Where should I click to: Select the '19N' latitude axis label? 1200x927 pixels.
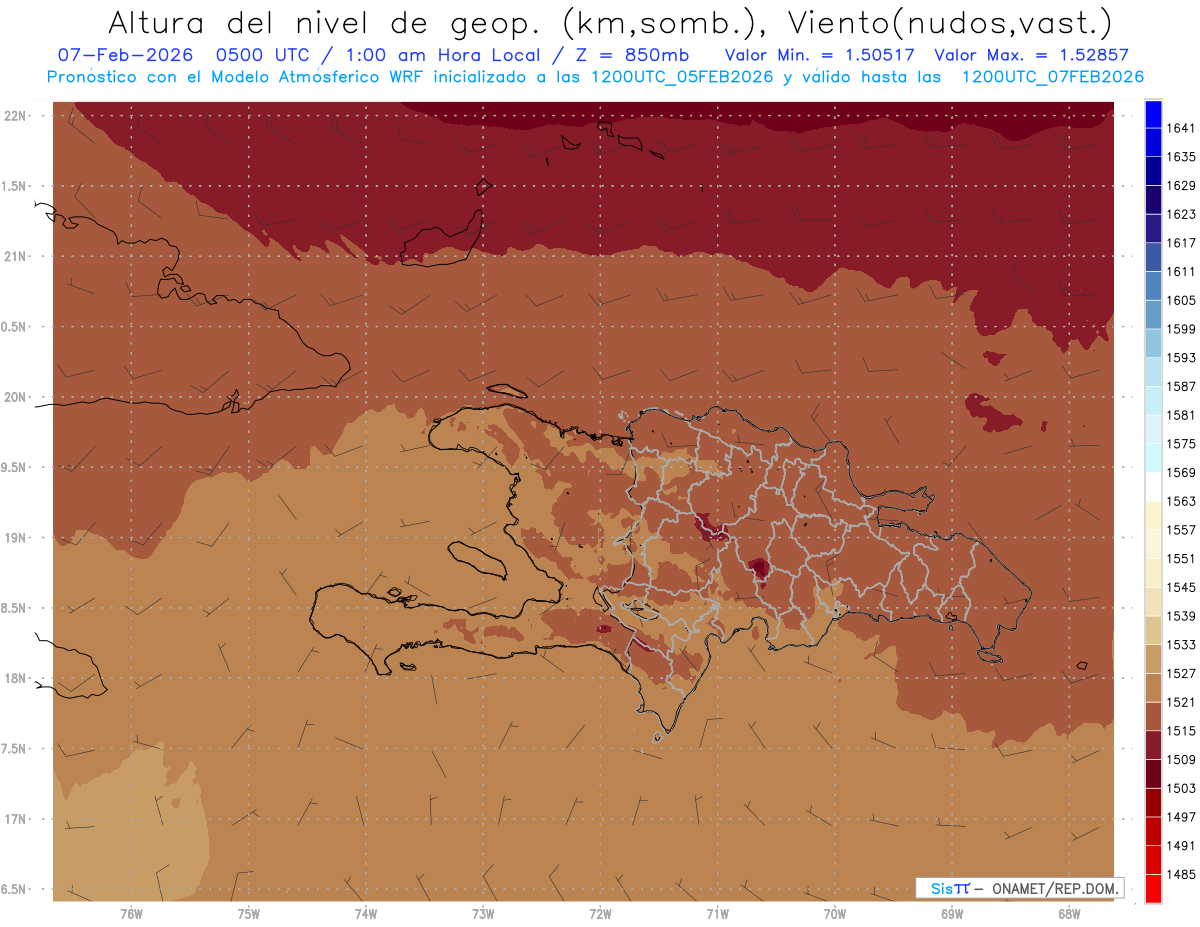click(16, 538)
